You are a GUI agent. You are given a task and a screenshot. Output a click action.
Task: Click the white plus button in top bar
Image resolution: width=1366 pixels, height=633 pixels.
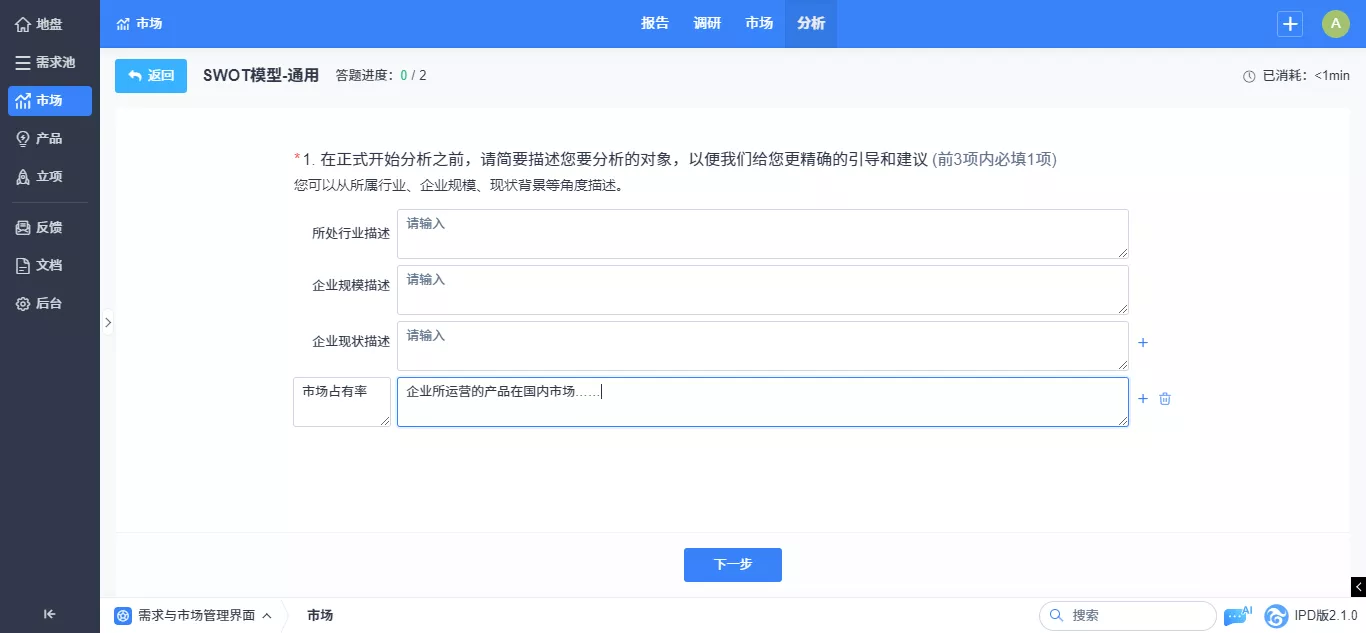[x=1290, y=24]
